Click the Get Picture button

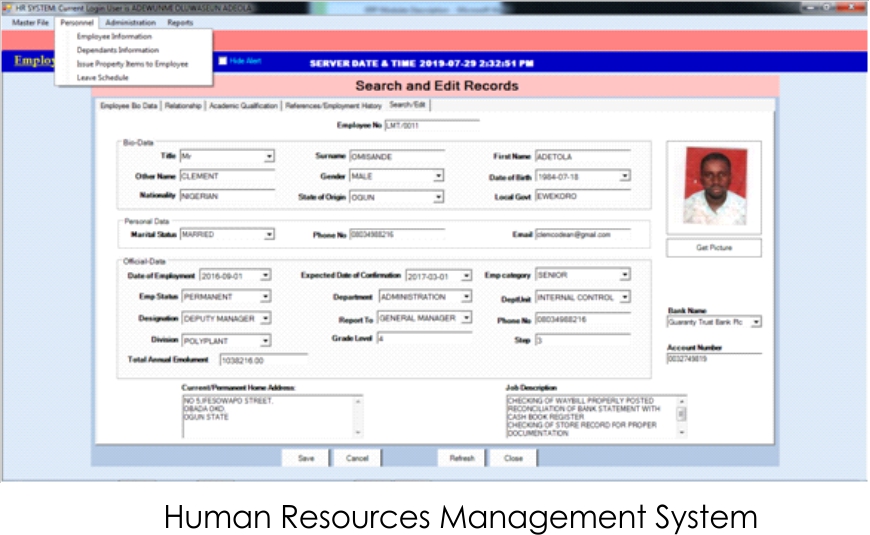tap(714, 247)
